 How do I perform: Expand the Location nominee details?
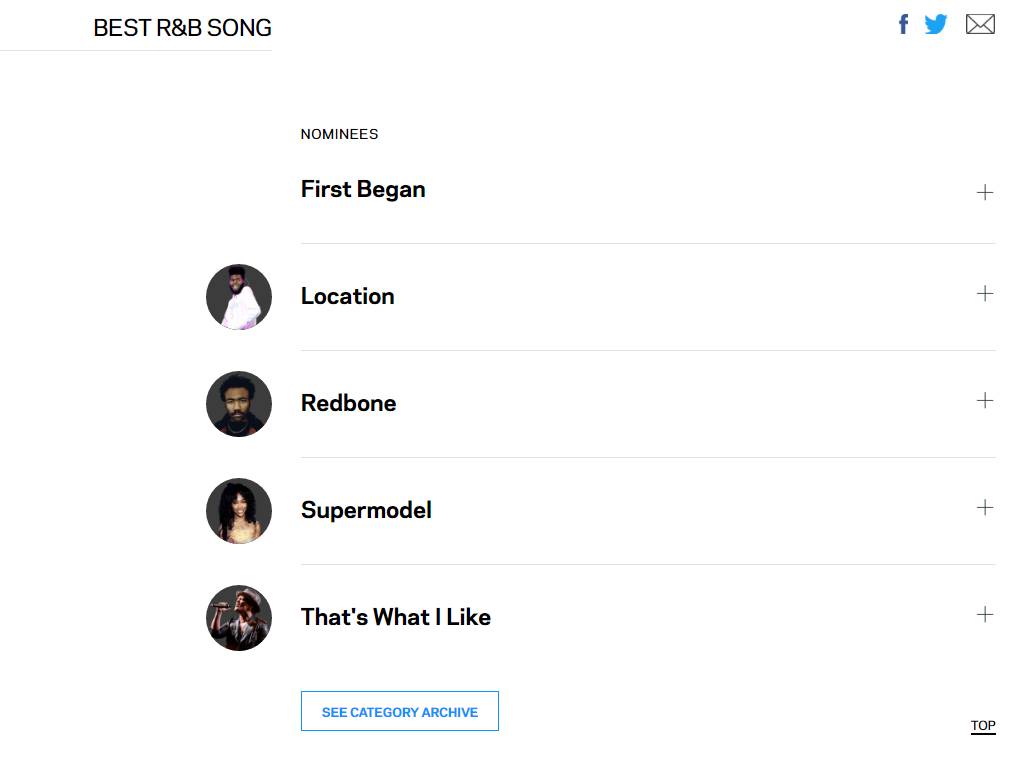(x=985, y=293)
